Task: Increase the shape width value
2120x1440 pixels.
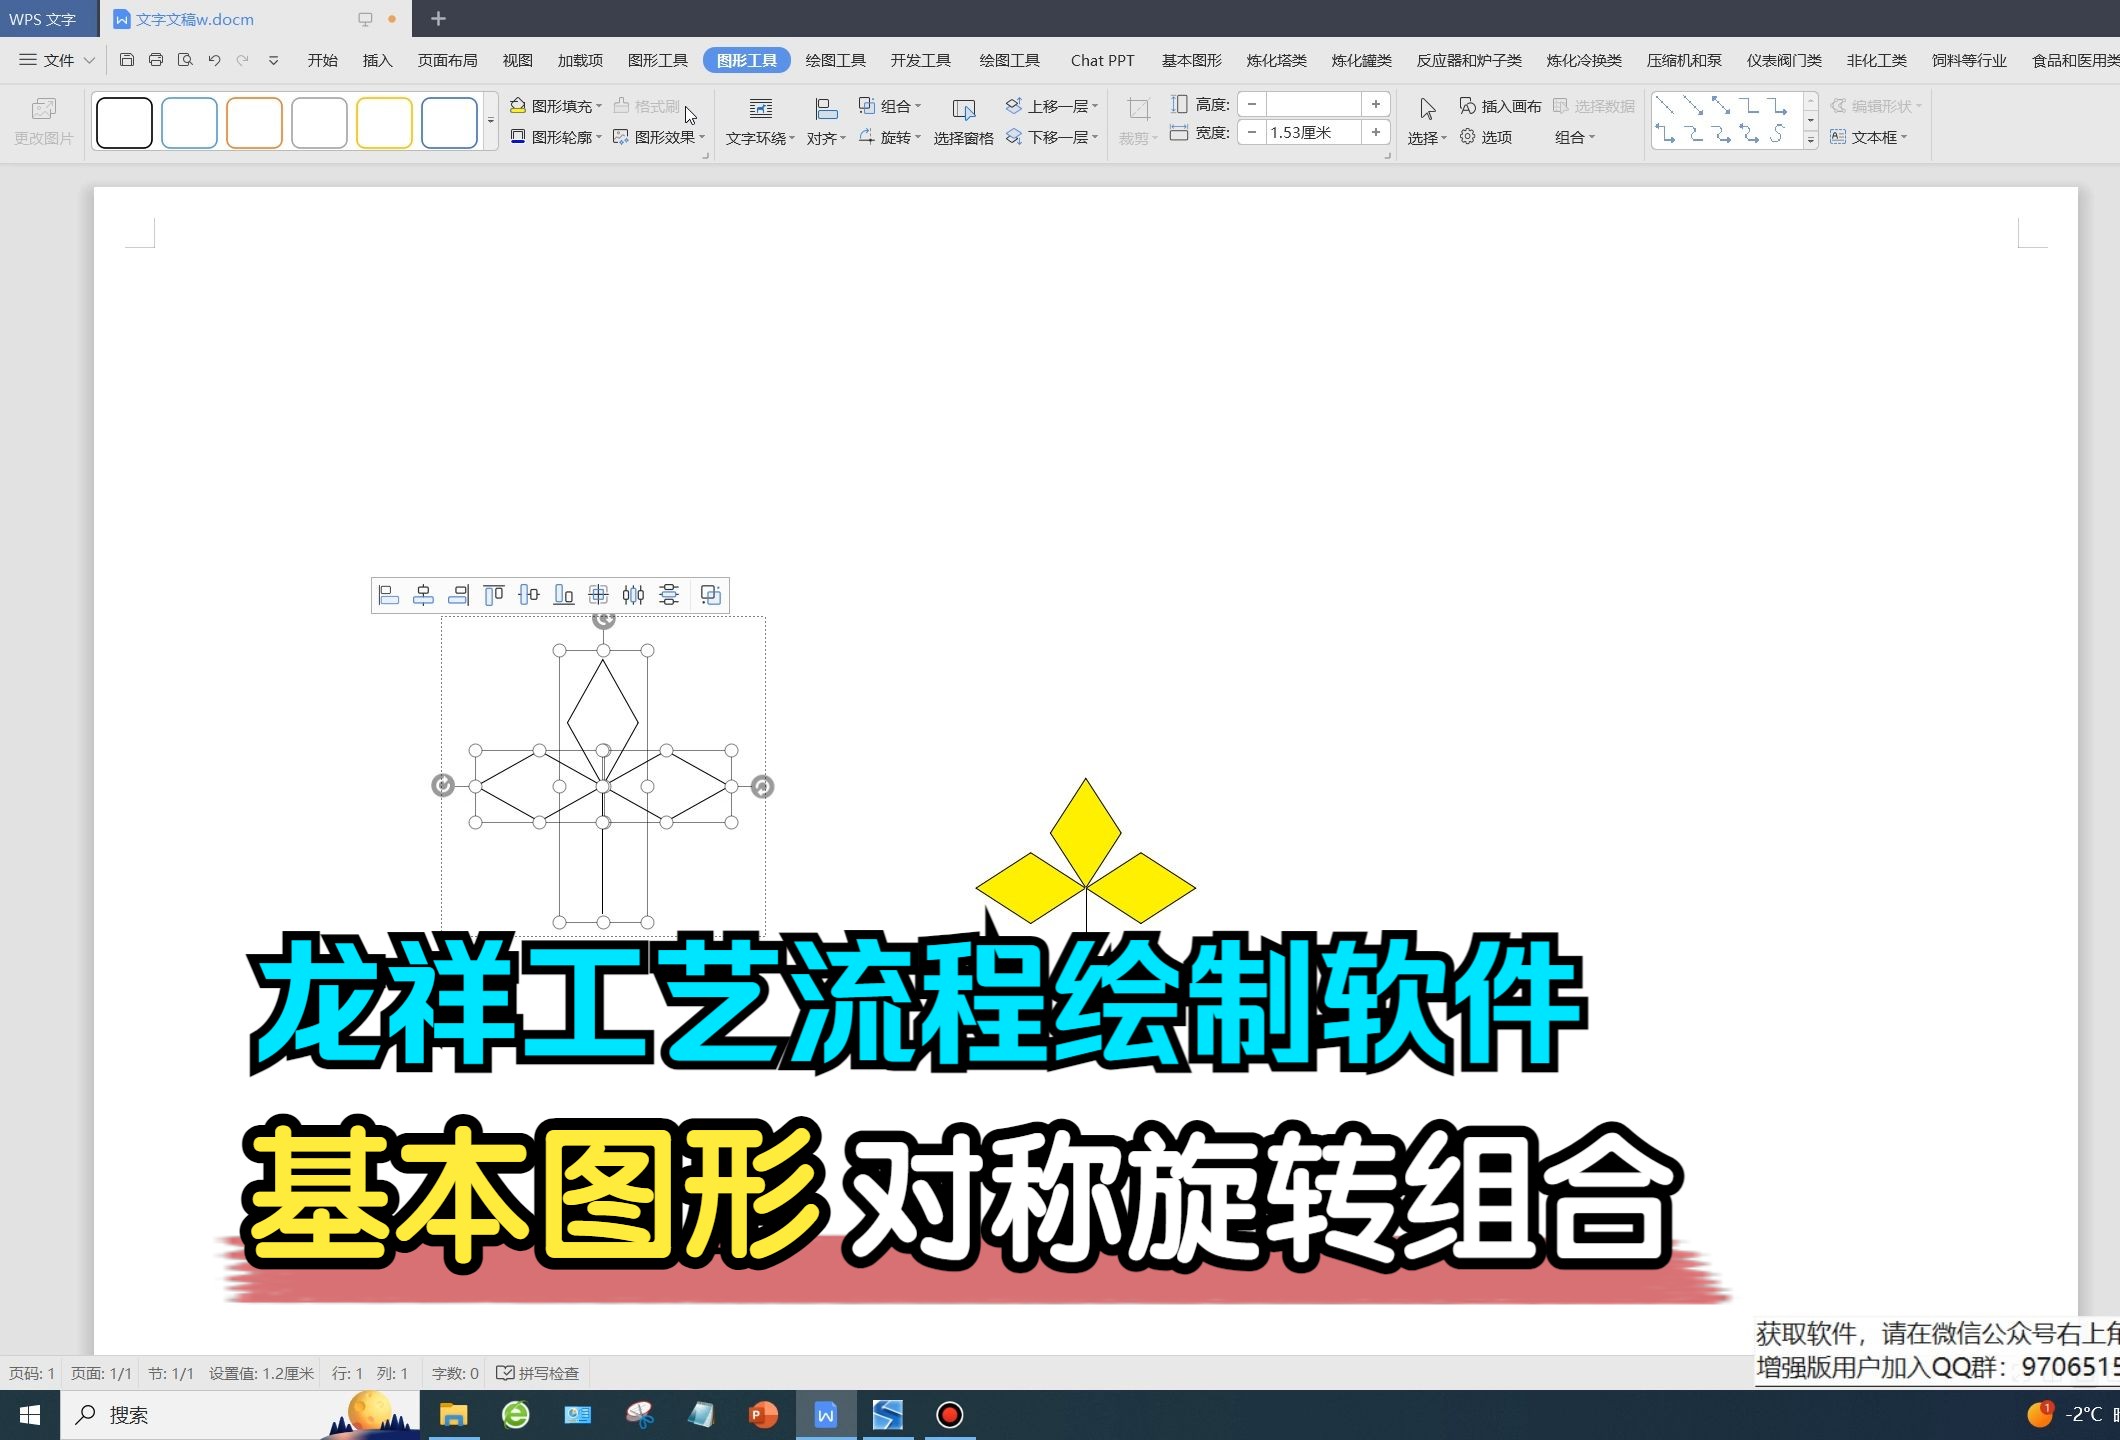Action: (1376, 132)
